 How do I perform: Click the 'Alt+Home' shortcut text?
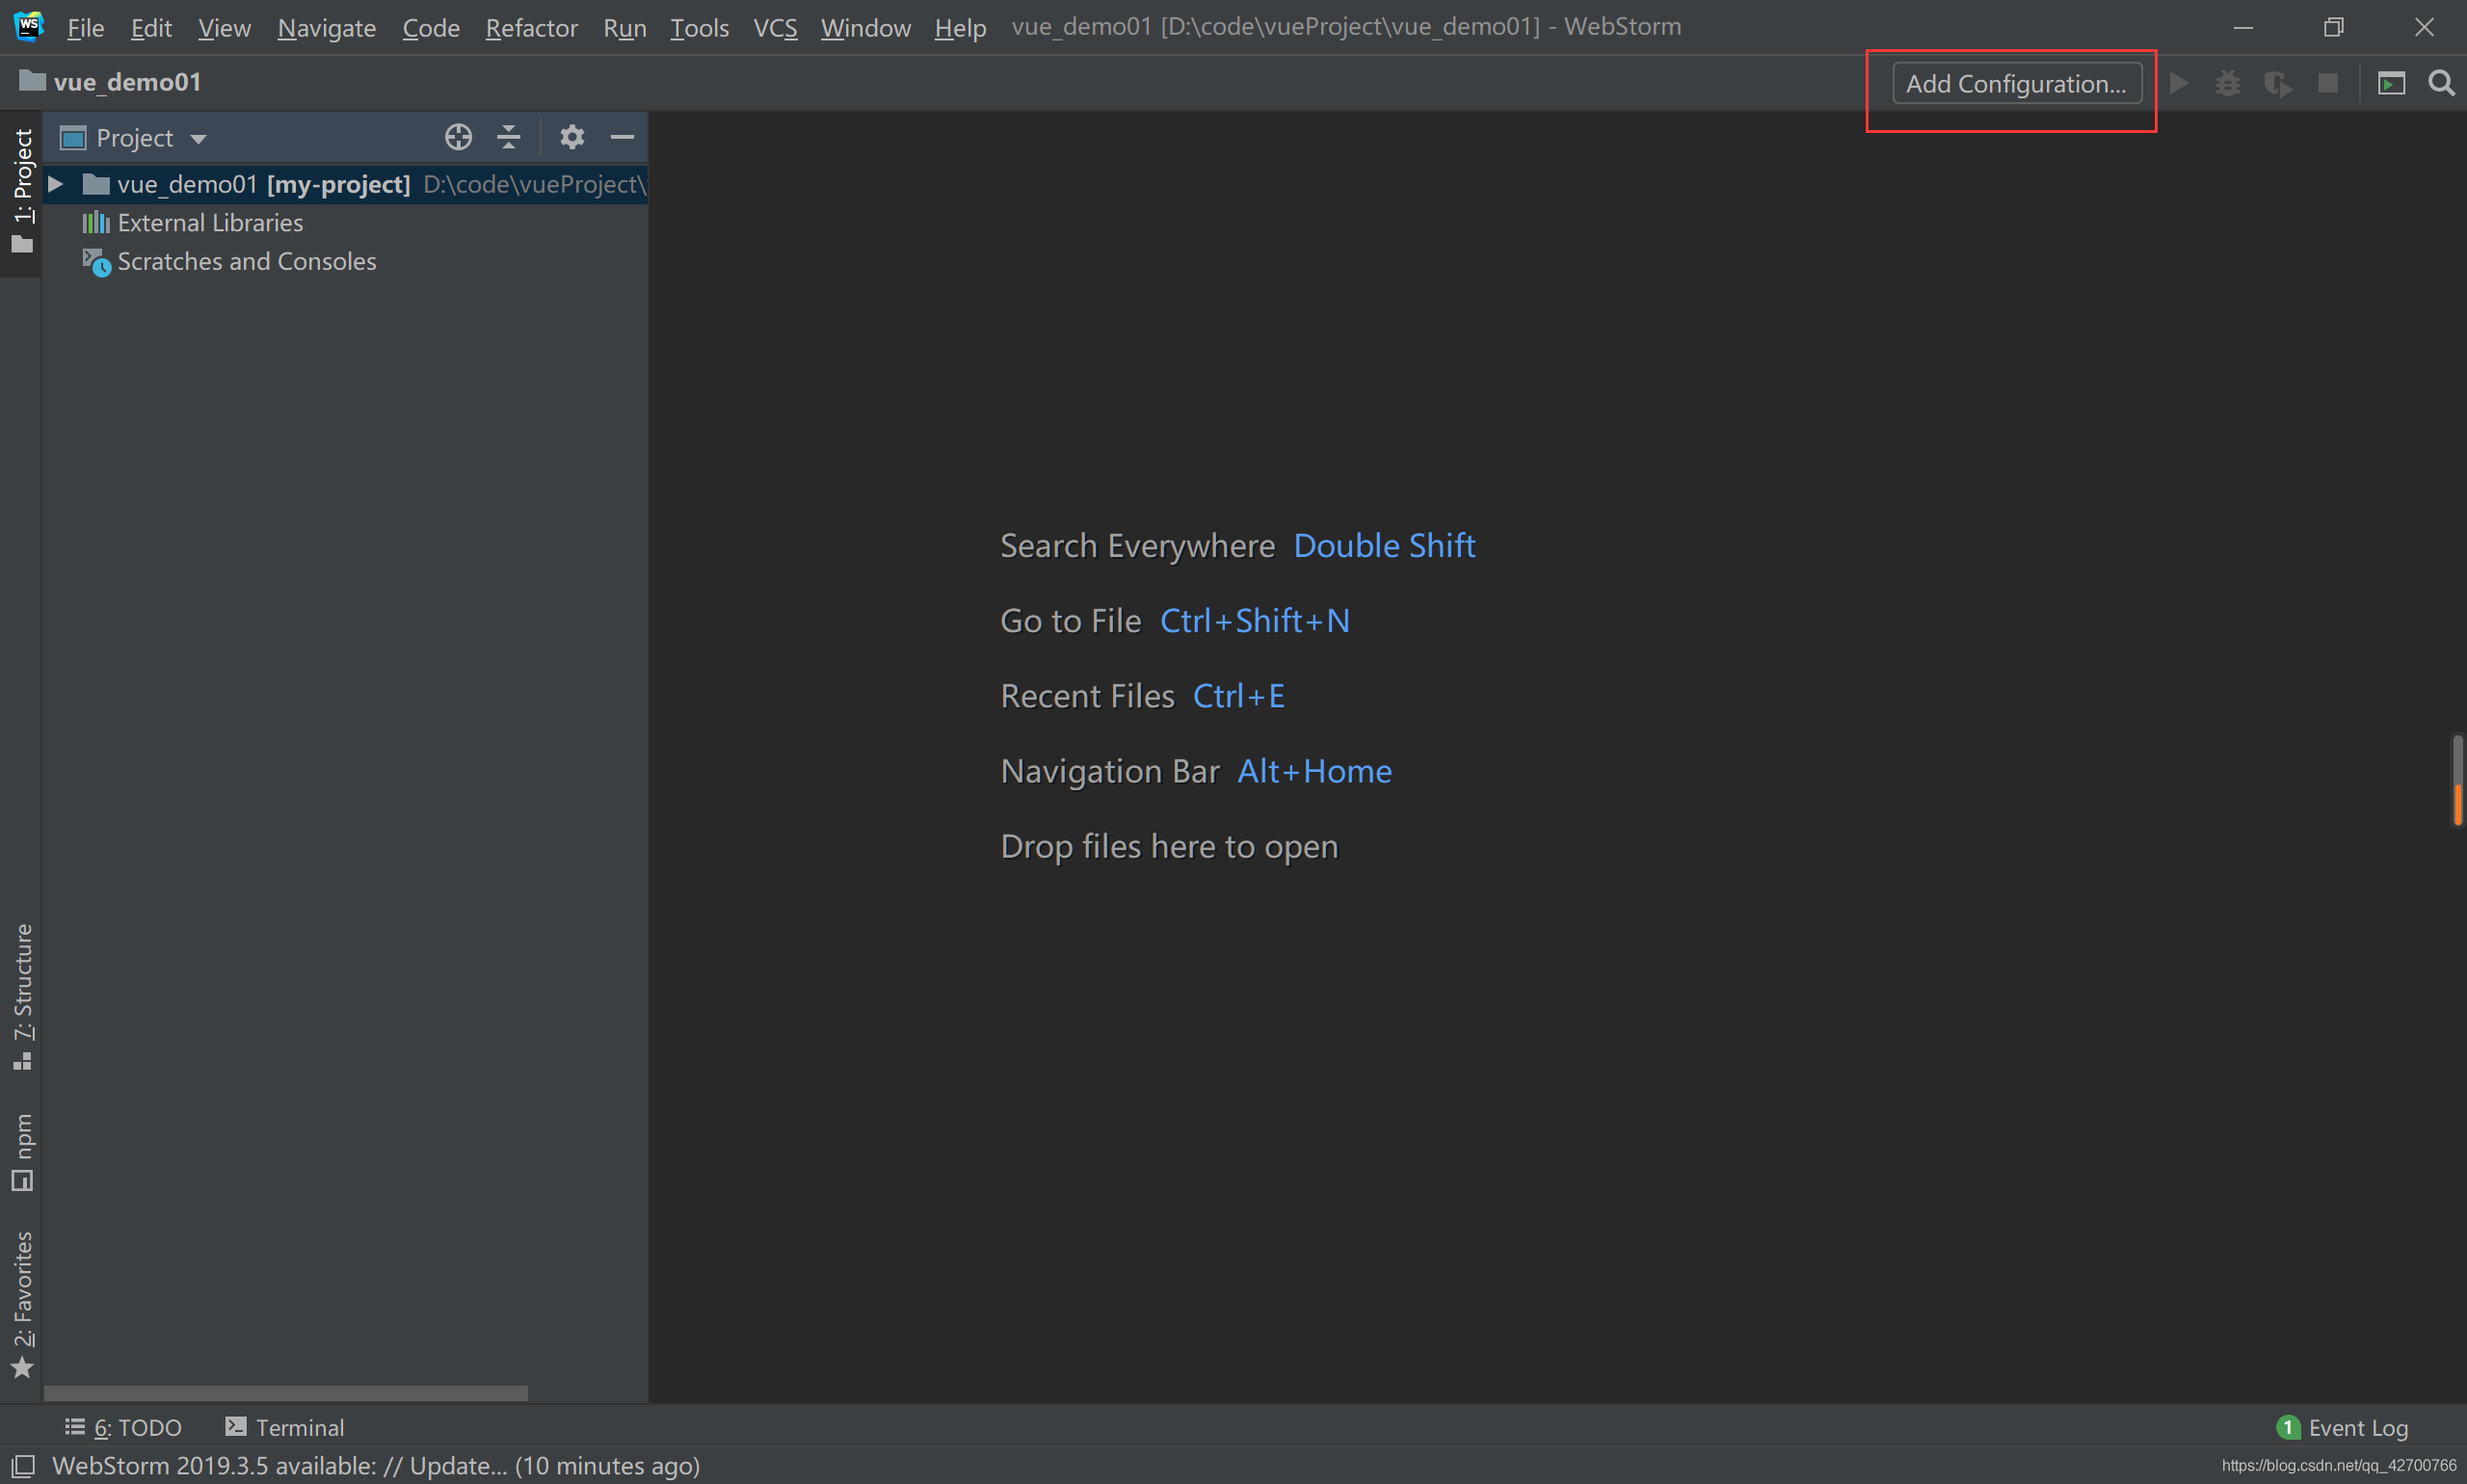point(1314,770)
